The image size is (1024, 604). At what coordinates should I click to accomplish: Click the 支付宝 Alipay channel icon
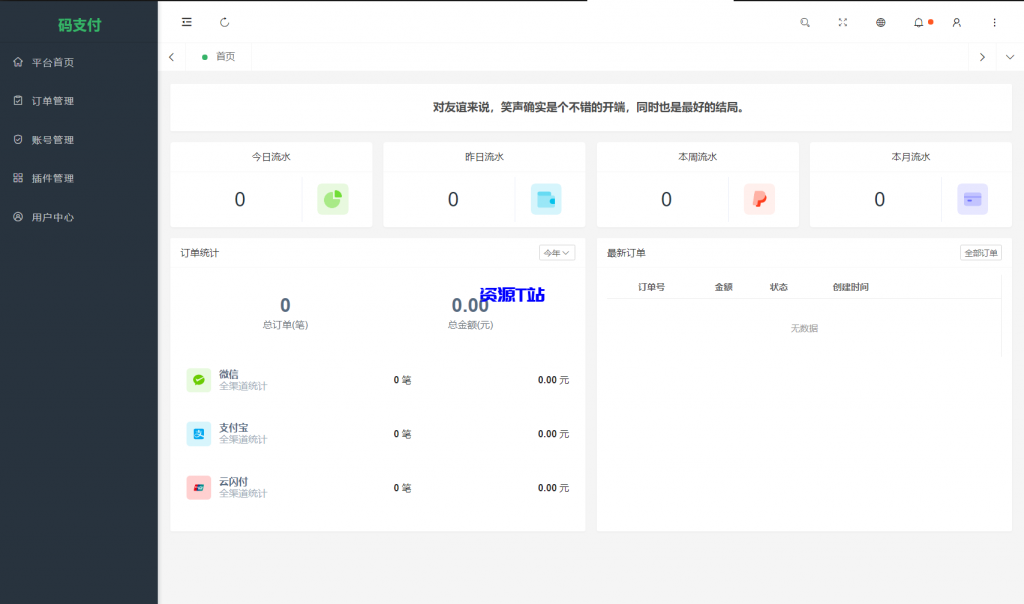[198, 434]
